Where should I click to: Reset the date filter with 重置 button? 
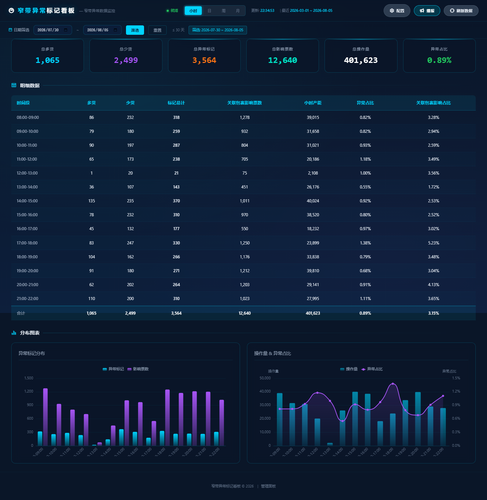coord(157,30)
